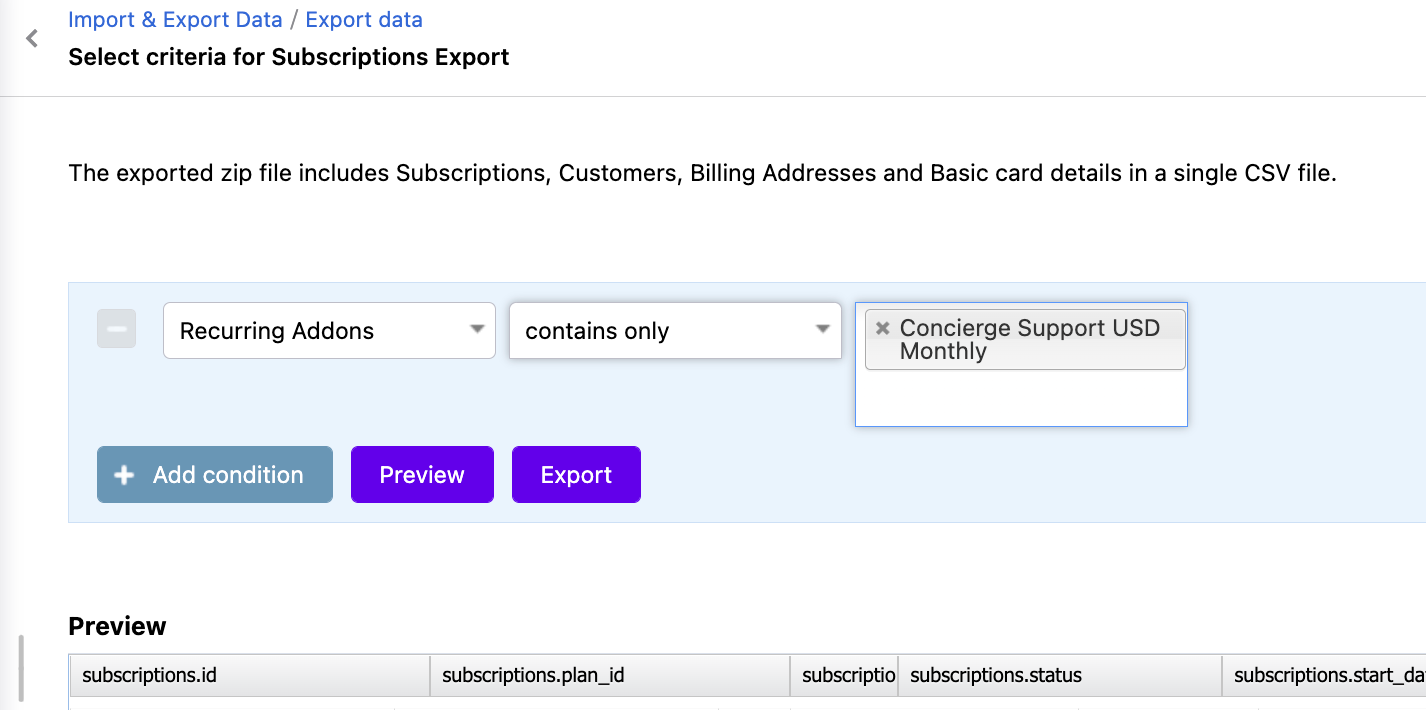Select the Concierge Support USD Monthly chip
The height and width of the screenshot is (710, 1426).
[x=1026, y=340]
